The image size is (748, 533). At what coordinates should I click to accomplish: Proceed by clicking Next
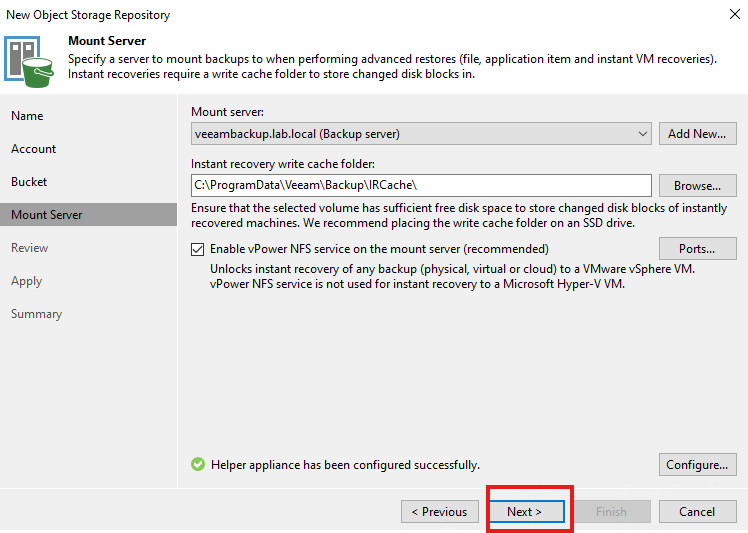[524, 512]
